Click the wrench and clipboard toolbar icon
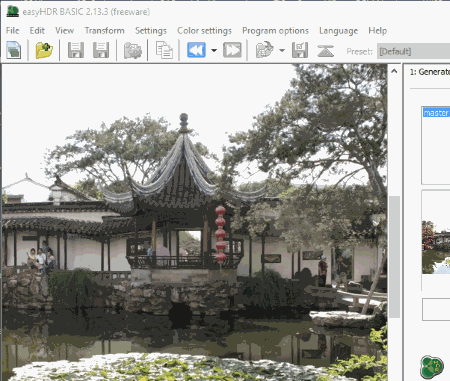Viewport: 450px width, 381px height. [264, 50]
